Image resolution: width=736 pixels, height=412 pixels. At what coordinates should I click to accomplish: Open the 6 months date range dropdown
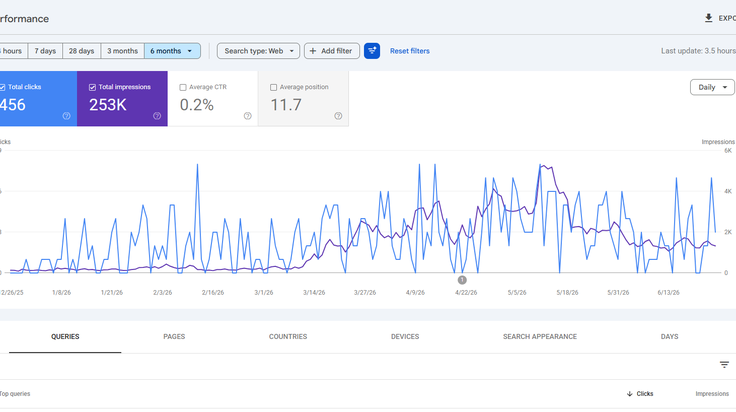[x=172, y=51]
